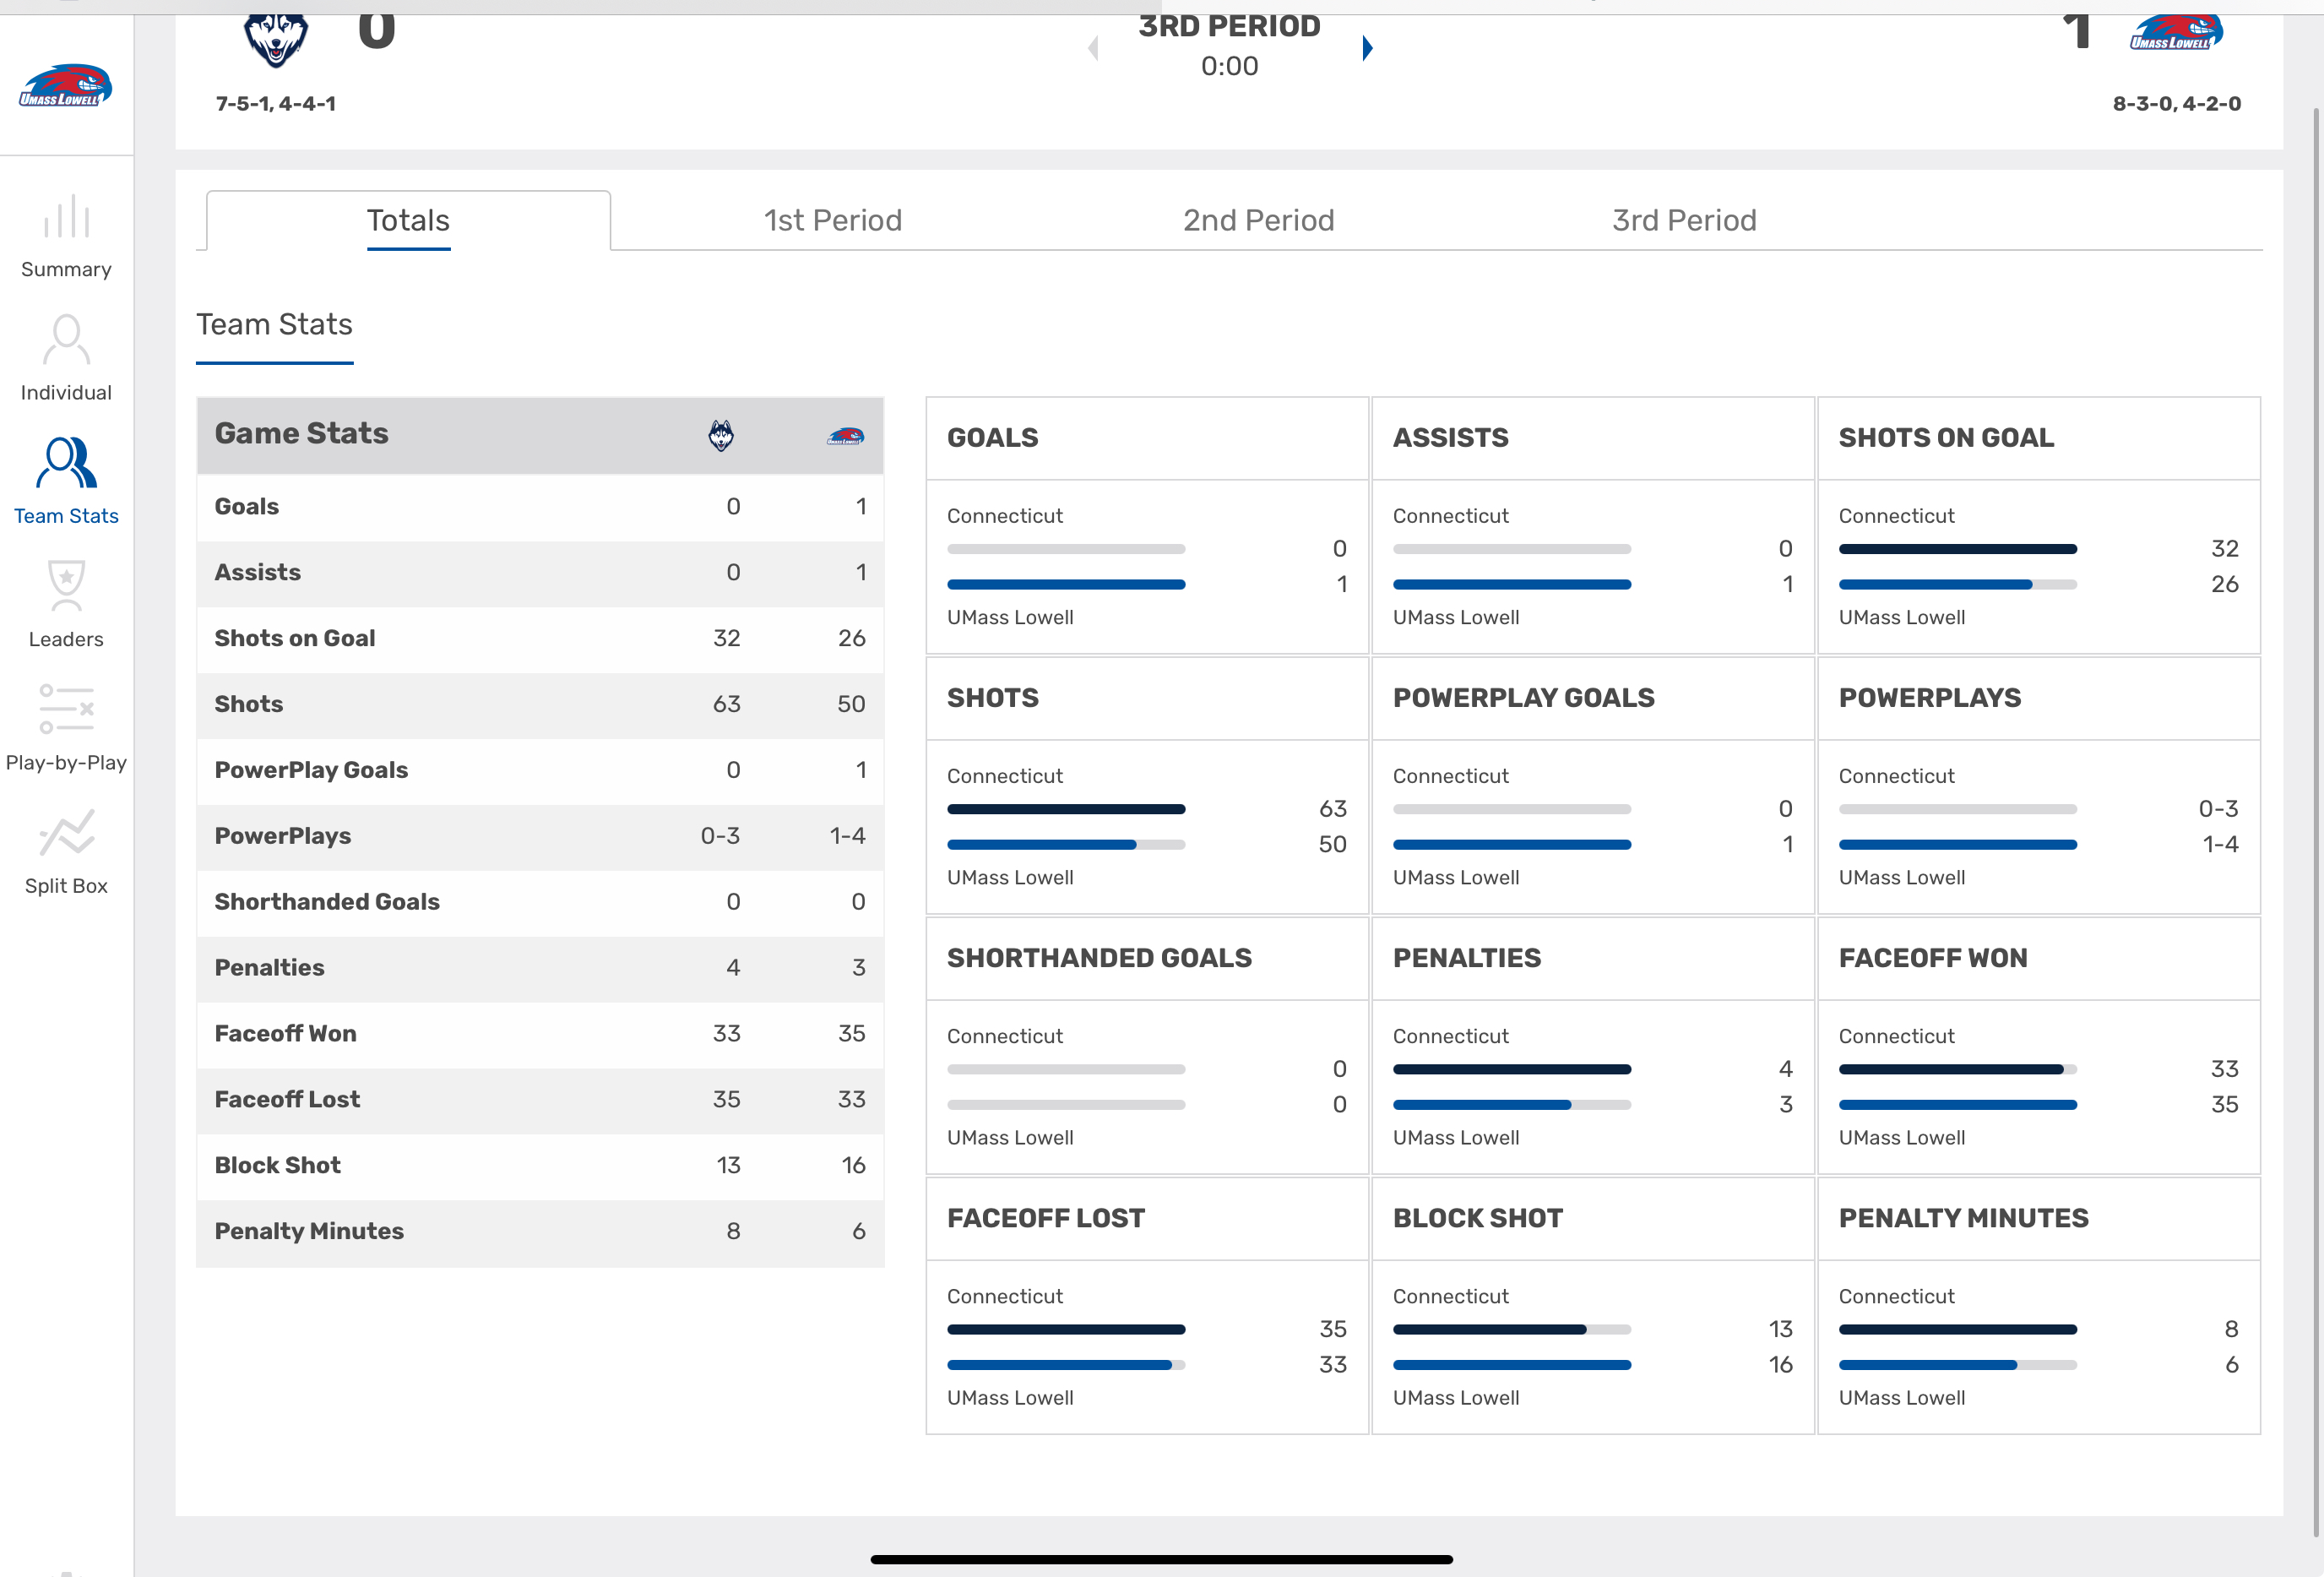Click UMass Lowell label in Penalties card
The height and width of the screenshot is (1577, 2324).
click(x=1456, y=1138)
